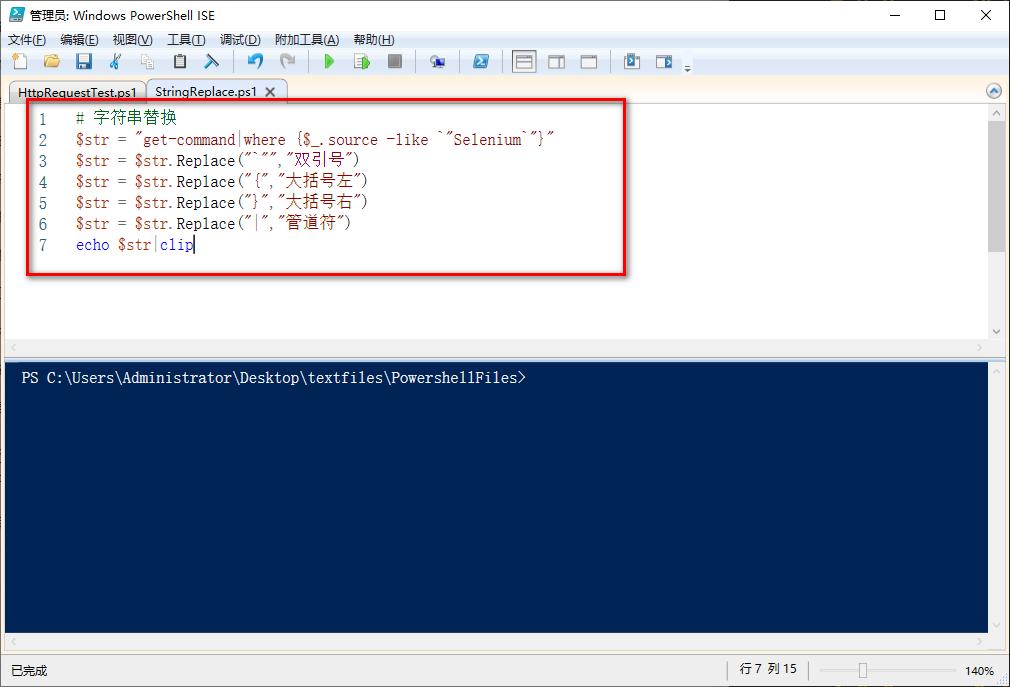The height and width of the screenshot is (687, 1010).
Task: Click the echo command on line 7
Action: tap(93, 245)
